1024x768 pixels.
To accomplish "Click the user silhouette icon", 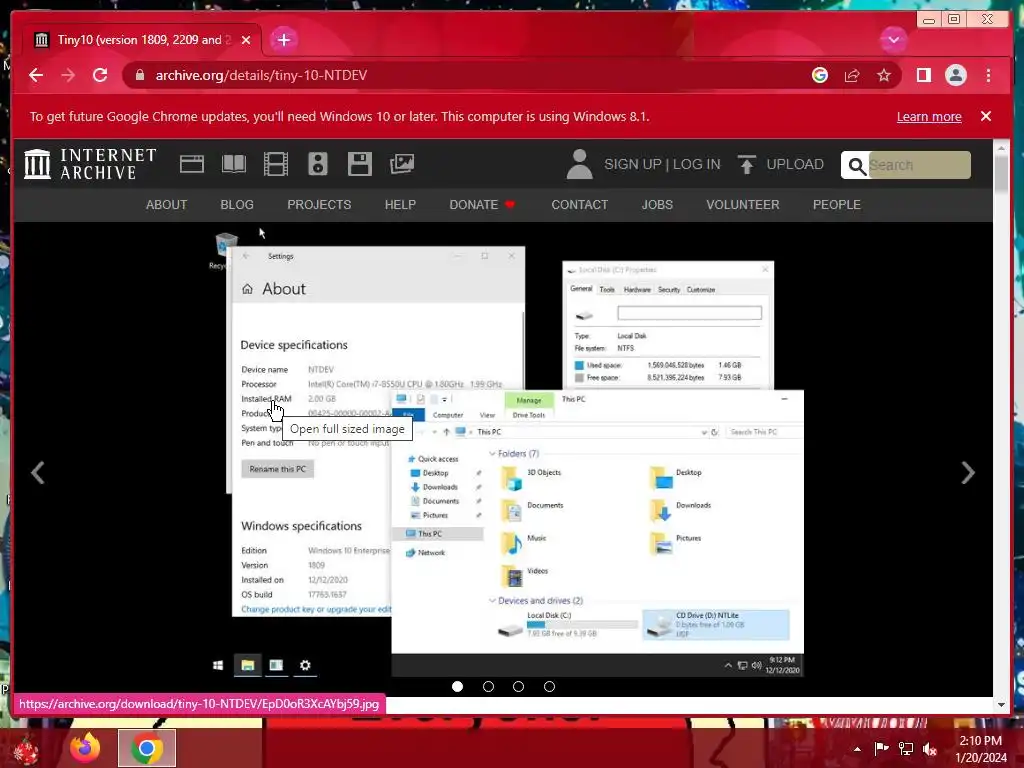I will (x=579, y=164).
